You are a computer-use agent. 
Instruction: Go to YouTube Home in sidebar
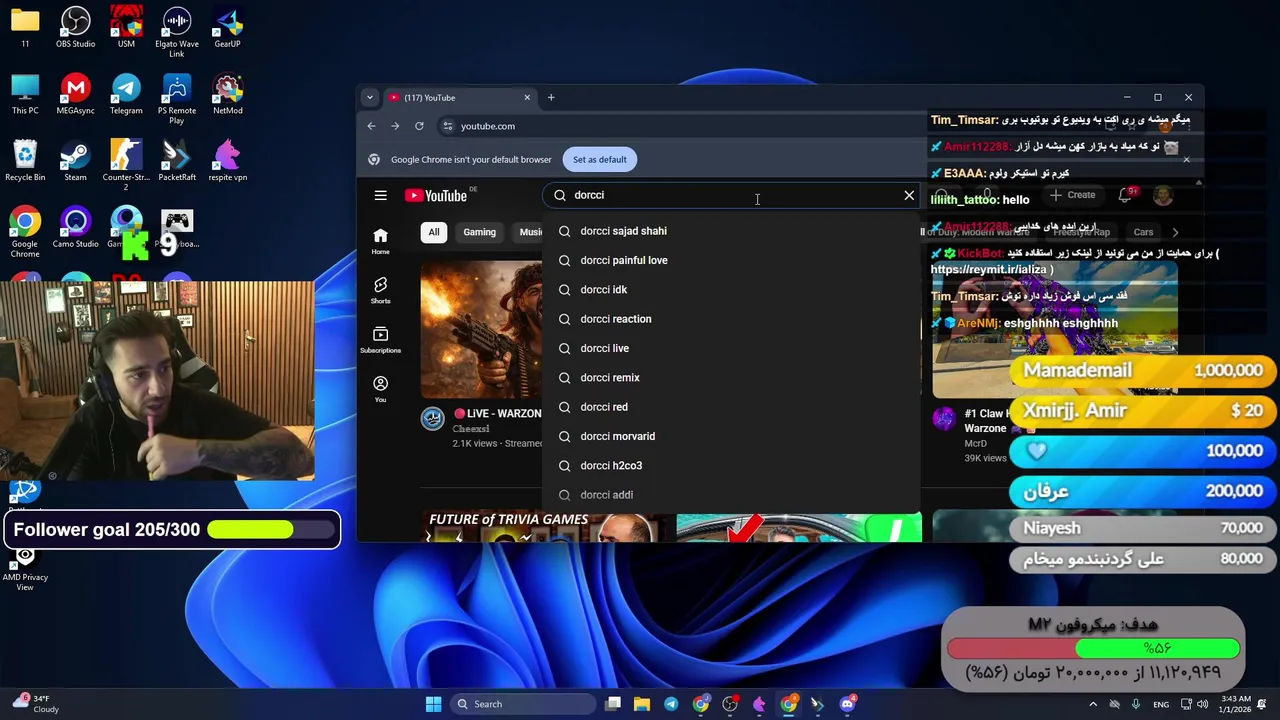click(380, 241)
